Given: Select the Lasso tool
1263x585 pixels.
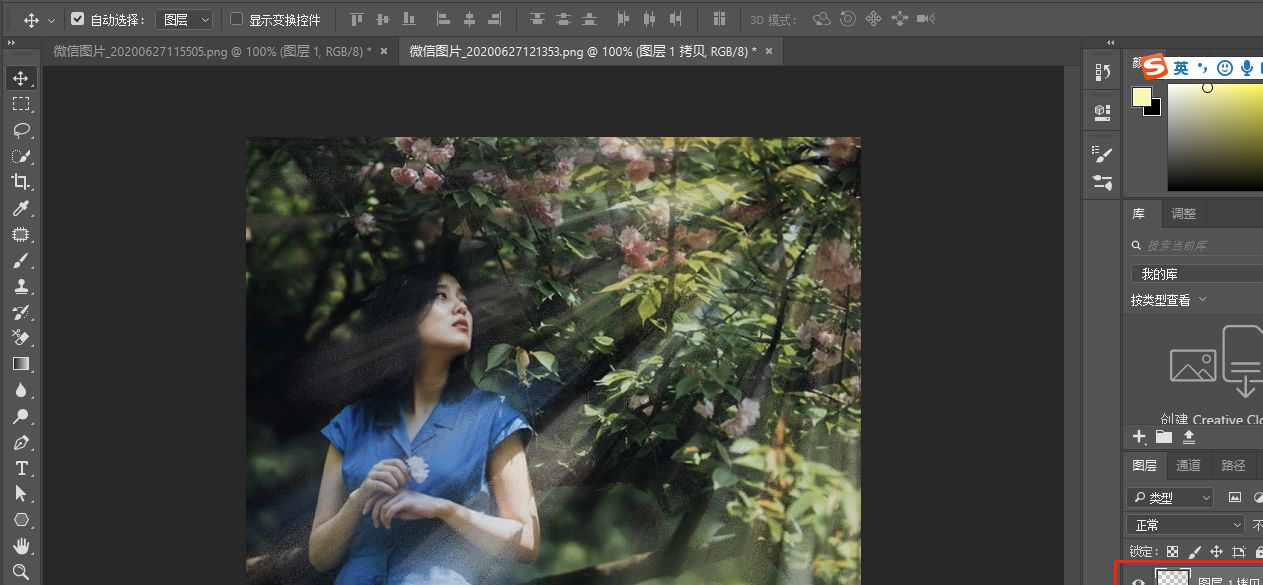Looking at the screenshot, I should tap(21, 130).
